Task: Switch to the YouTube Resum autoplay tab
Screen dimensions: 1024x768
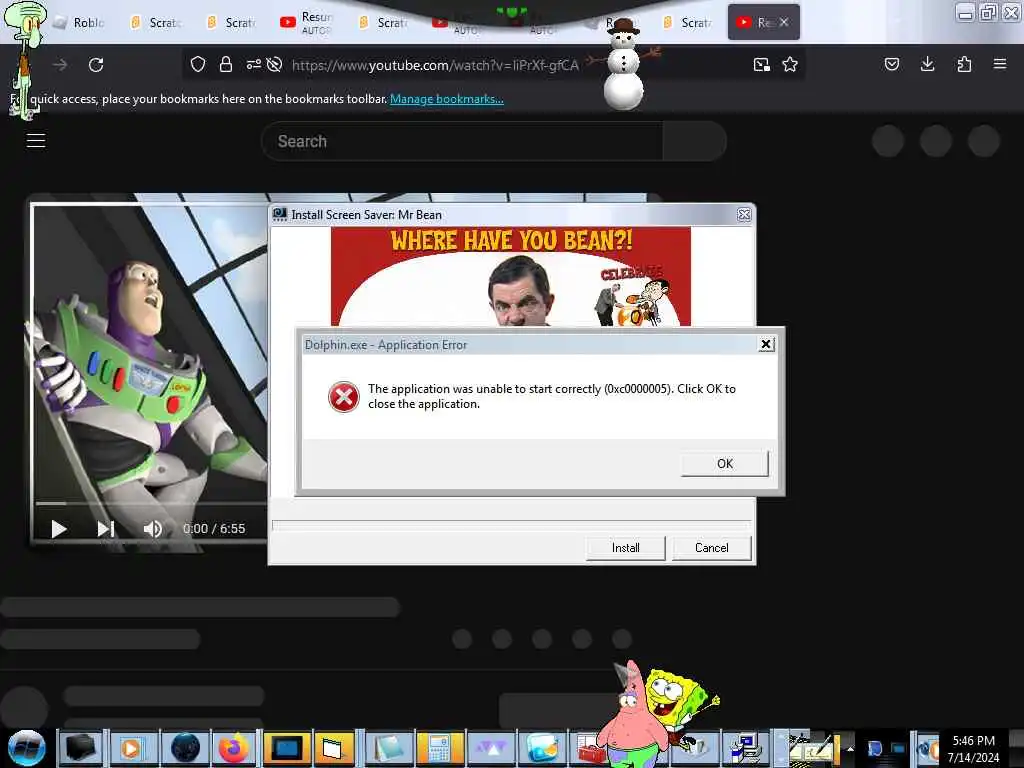Action: coord(307,22)
